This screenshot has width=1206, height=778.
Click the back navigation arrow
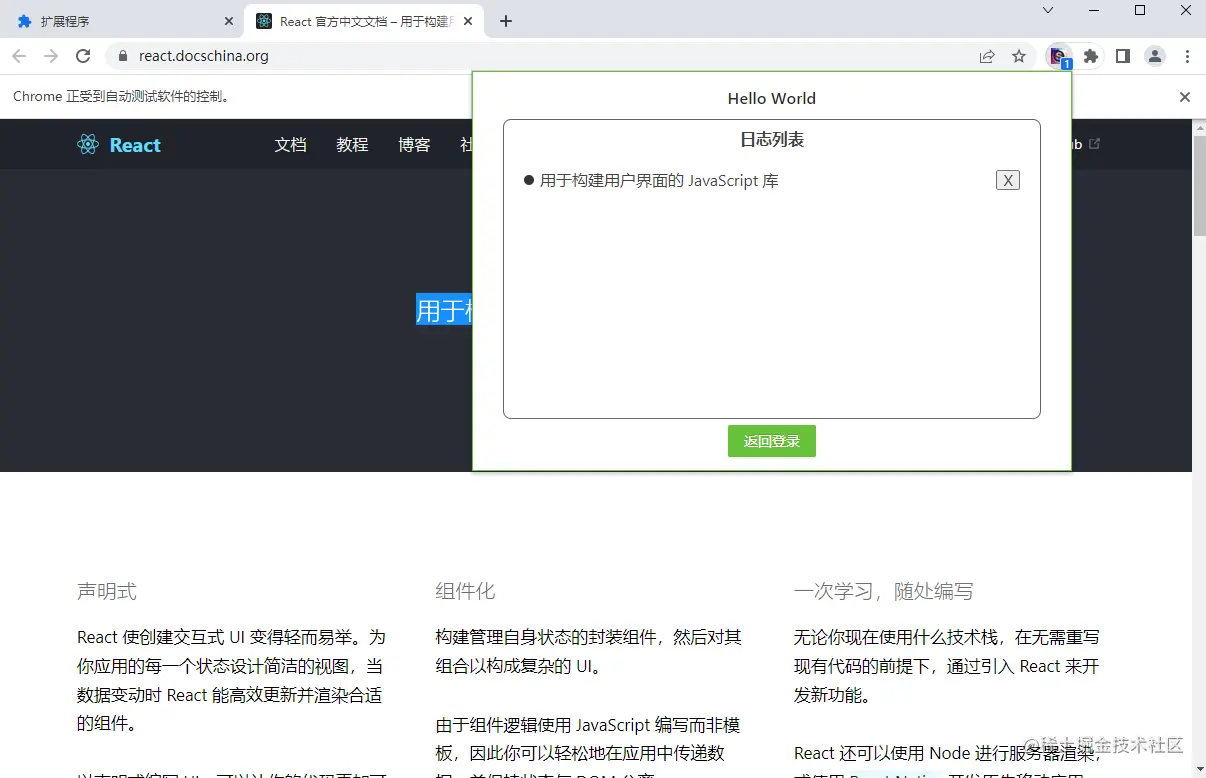coord(19,56)
